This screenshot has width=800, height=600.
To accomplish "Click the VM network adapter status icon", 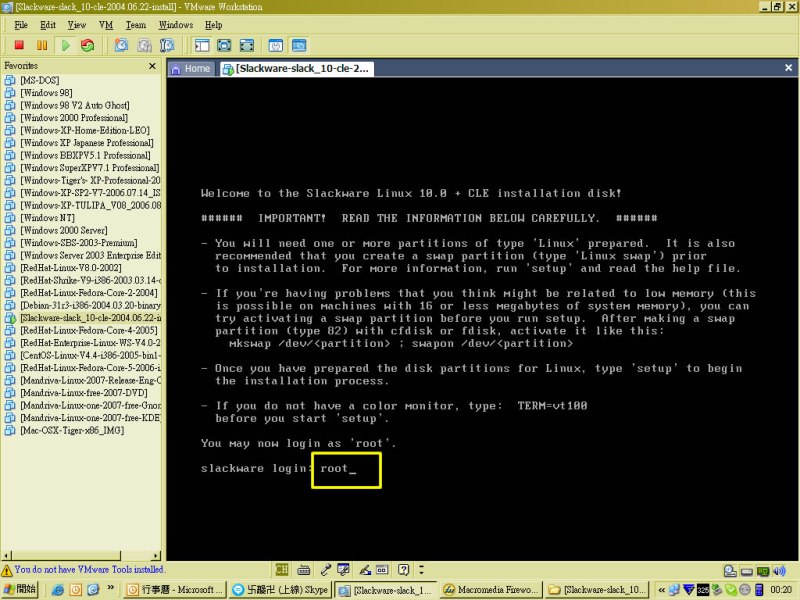I will [763, 571].
